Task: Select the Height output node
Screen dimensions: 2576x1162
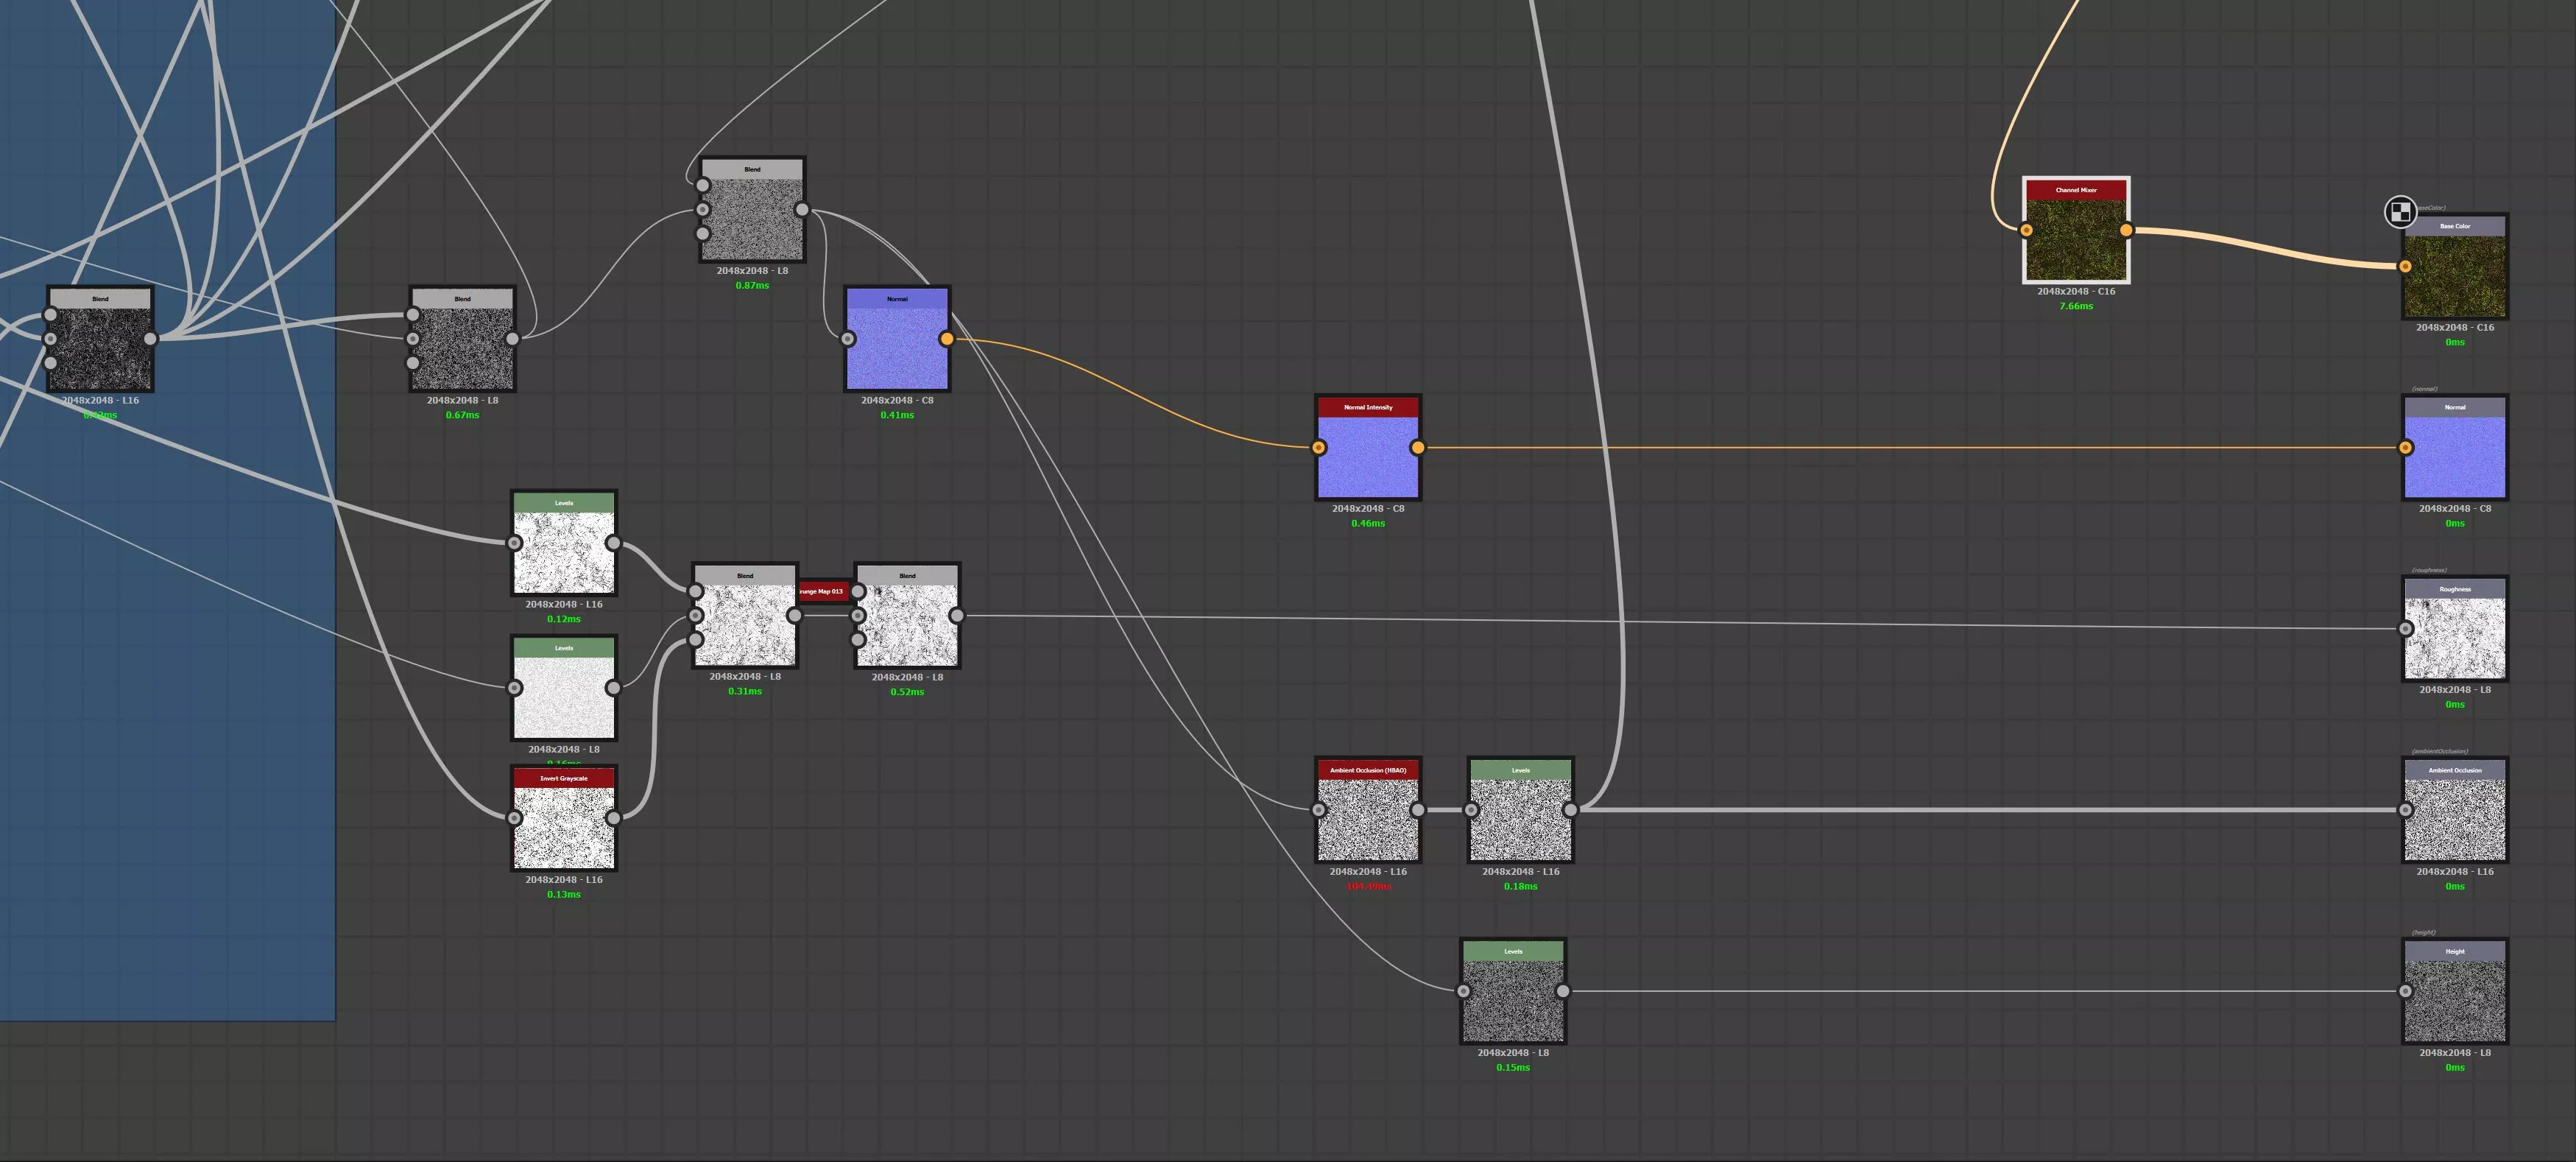Action: point(2455,1000)
